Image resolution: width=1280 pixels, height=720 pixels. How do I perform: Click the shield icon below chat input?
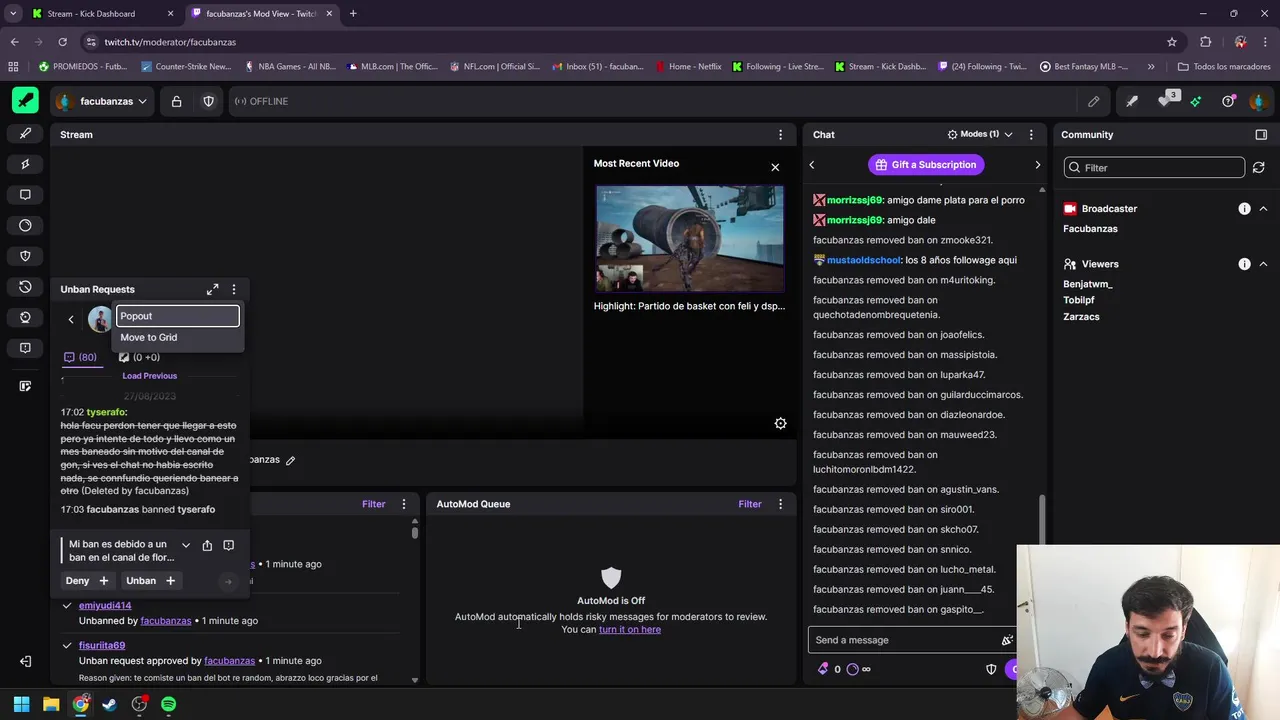click(991, 669)
